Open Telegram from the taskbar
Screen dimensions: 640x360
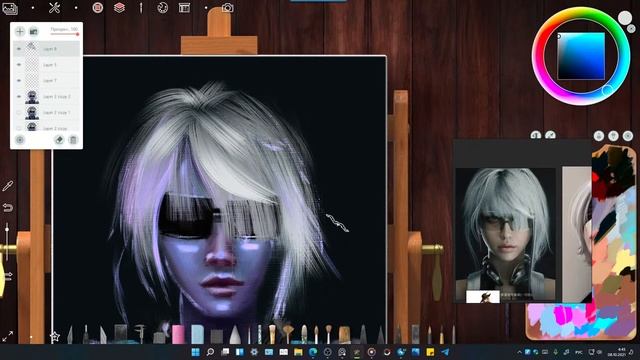(445, 352)
